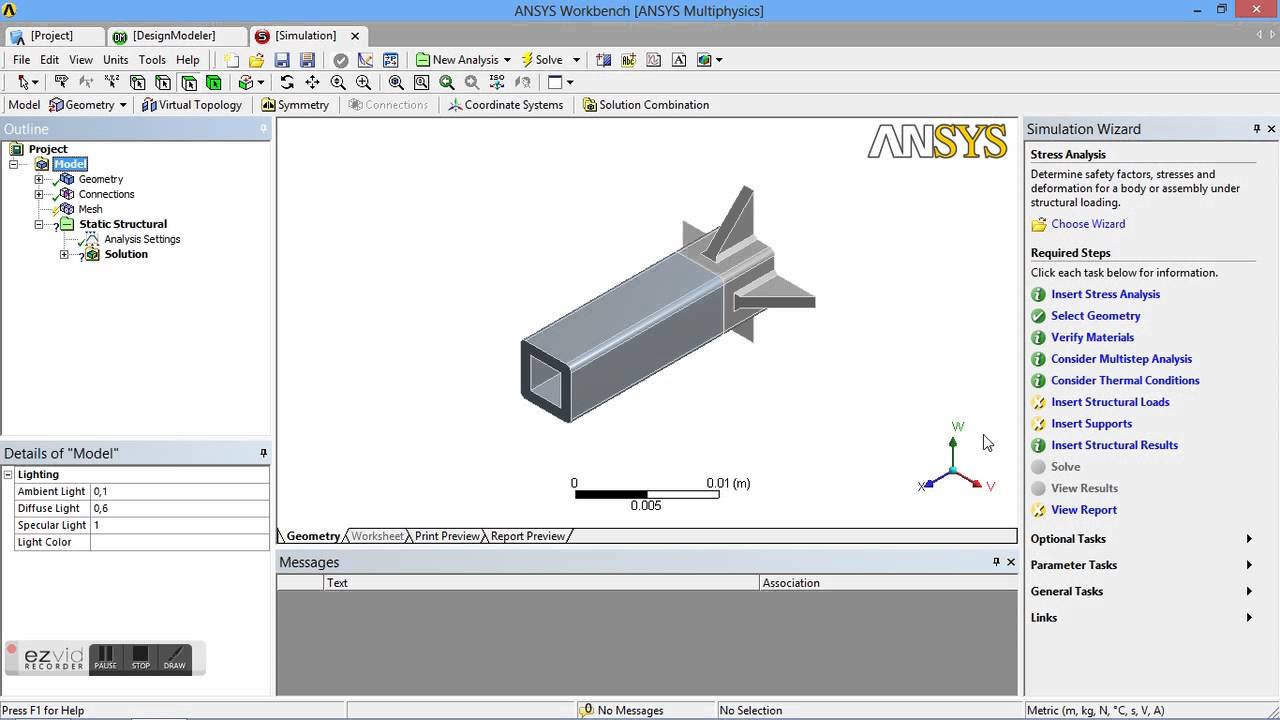Switch to the Worksheet tab
Screen dimensions: 1280x720
click(377, 536)
